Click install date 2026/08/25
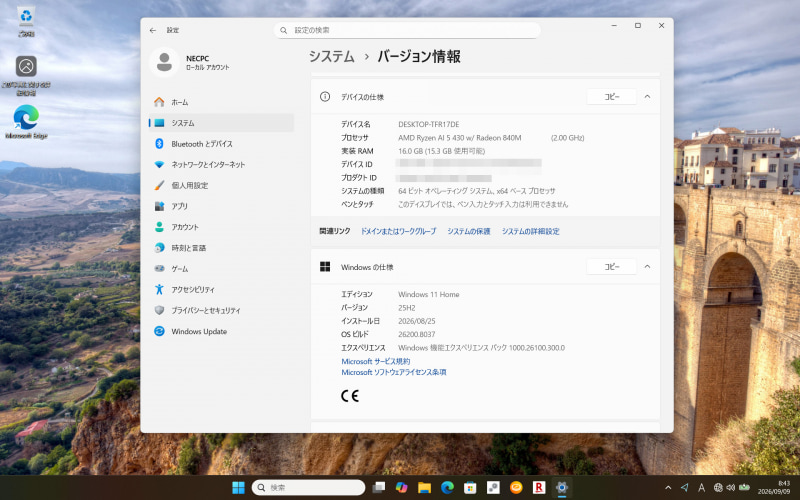This screenshot has width=800, height=500. point(416,321)
